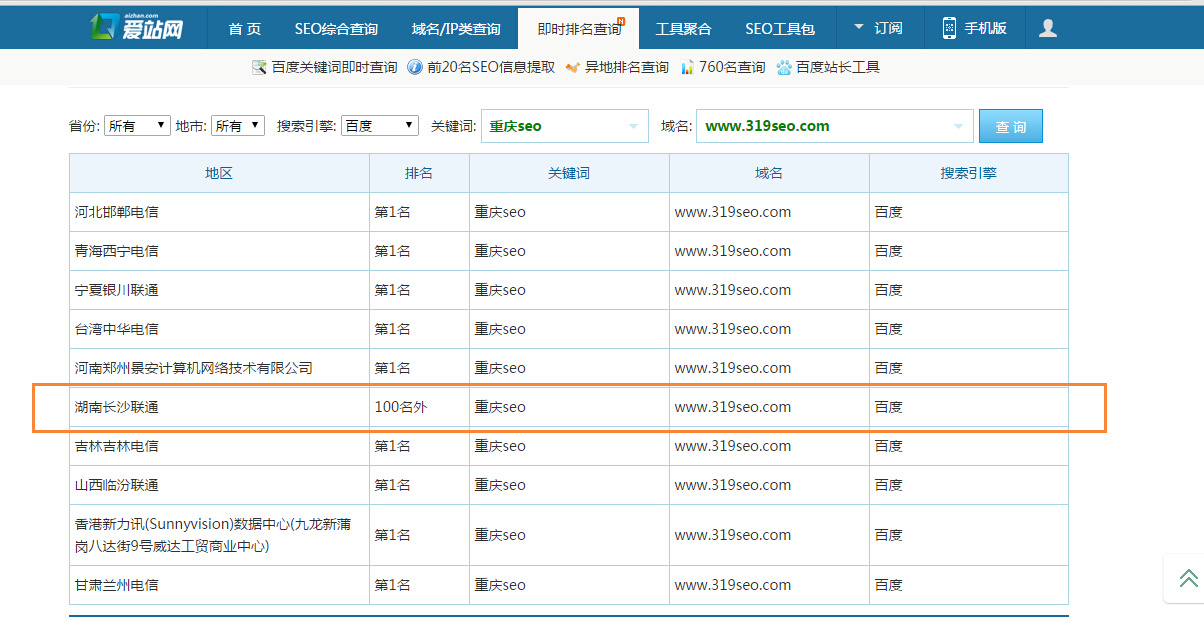Click www.319seo.com in the 青海西宁电信 row

point(733,251)
